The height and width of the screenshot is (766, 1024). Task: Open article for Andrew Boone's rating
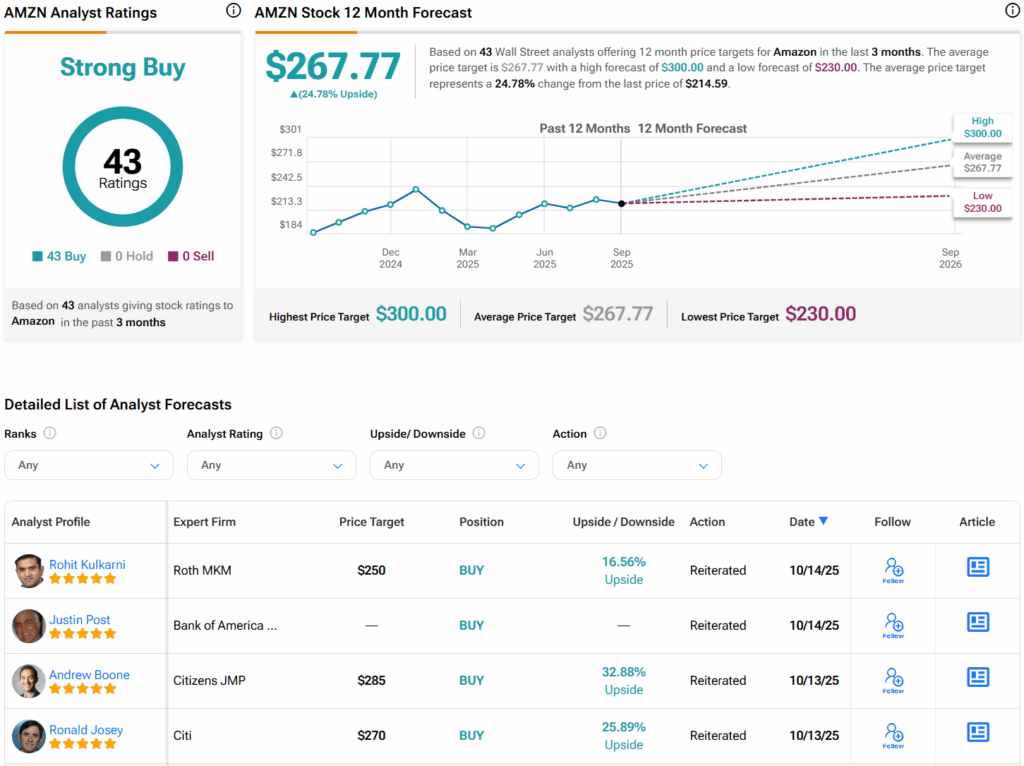pos(977,677)
